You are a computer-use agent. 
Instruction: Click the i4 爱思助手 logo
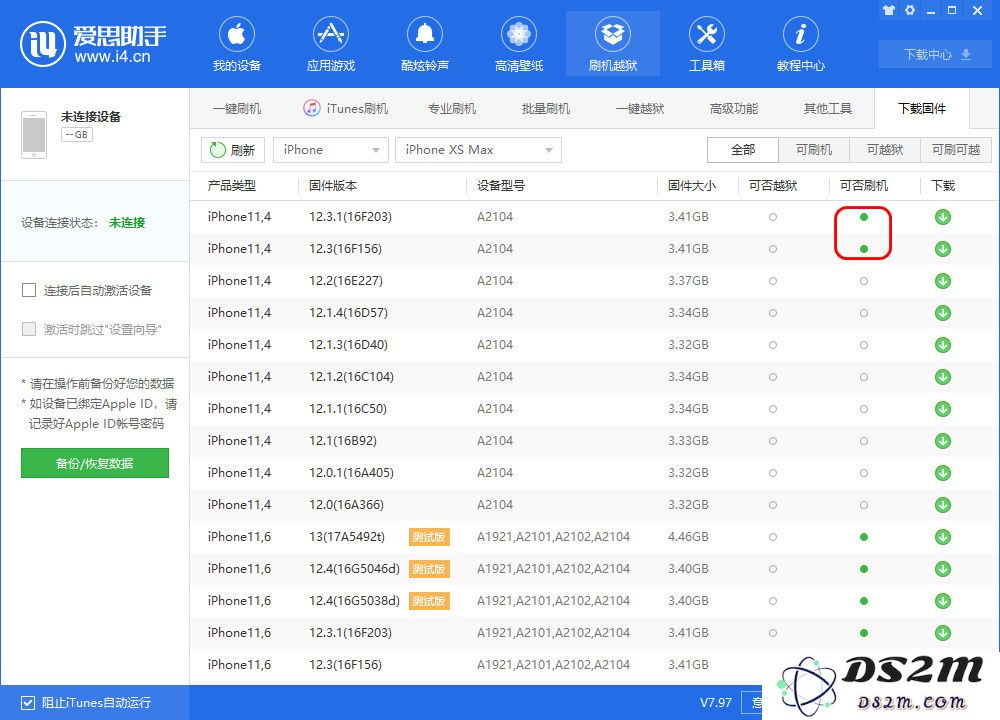(93, 43)
